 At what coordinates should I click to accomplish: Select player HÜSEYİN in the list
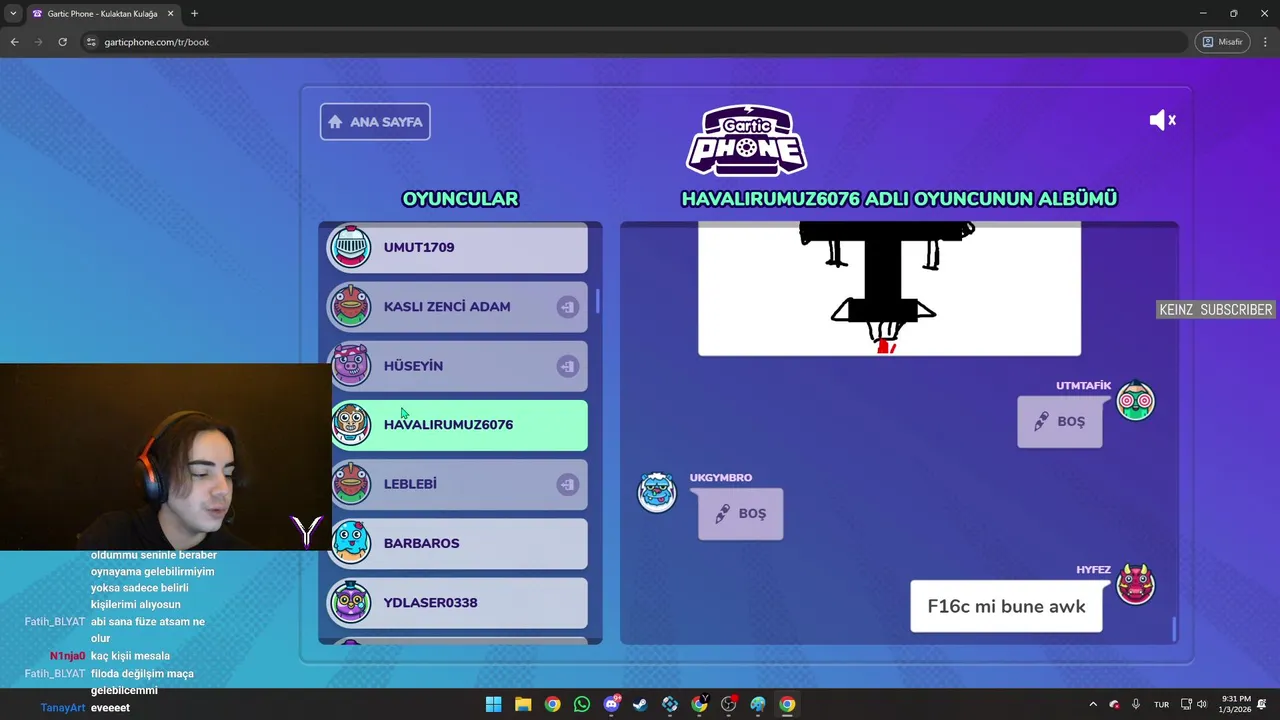[458, 366]
